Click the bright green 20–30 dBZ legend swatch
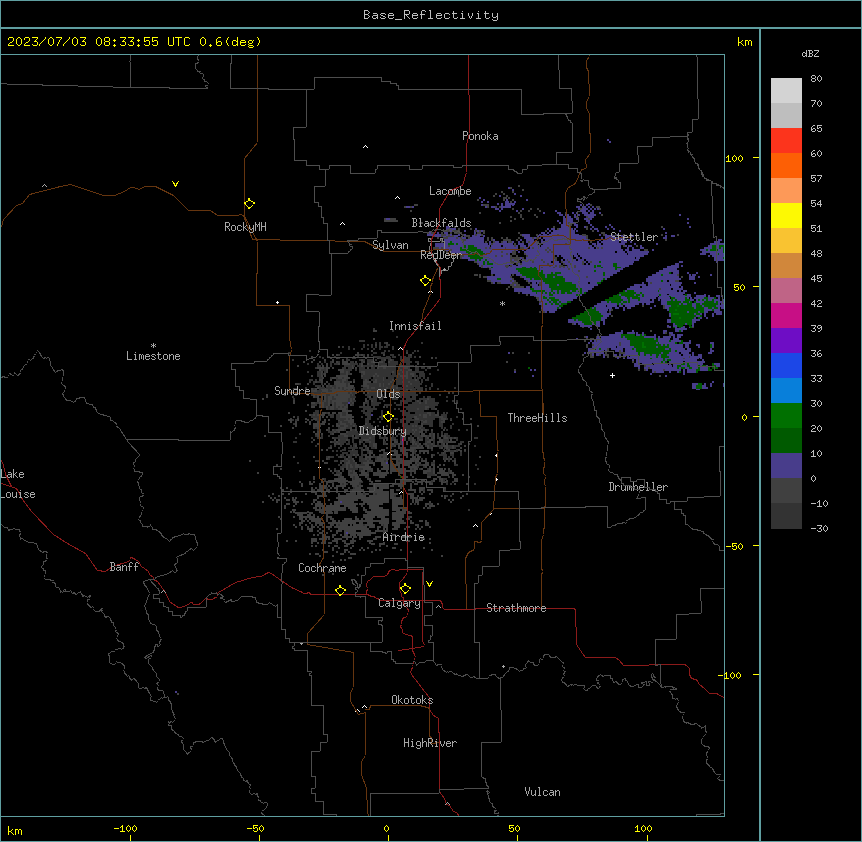The width and height of the screenshot is (862, 842). click(x=786, y=416)
